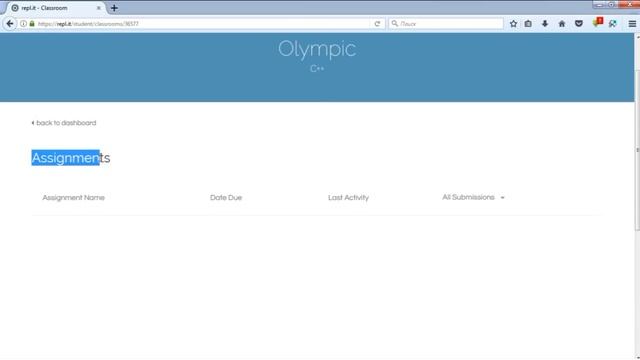640x360 pixels.
Task: Go back with the browser back arrow
Action: 10,24
